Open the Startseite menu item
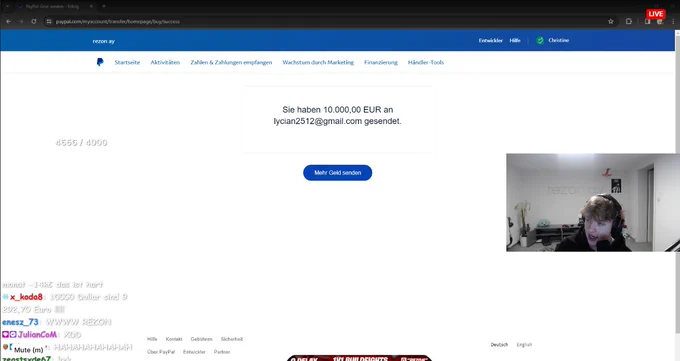The height and width of the screenshot is (361, 680). 127,62
